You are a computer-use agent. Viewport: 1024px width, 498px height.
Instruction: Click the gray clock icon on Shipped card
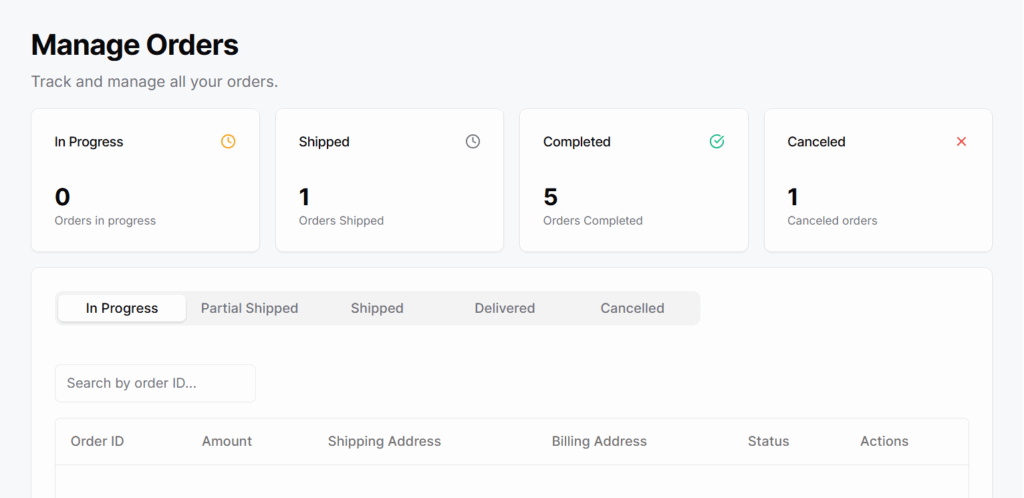pyautogui.click(x=473, y=142)
